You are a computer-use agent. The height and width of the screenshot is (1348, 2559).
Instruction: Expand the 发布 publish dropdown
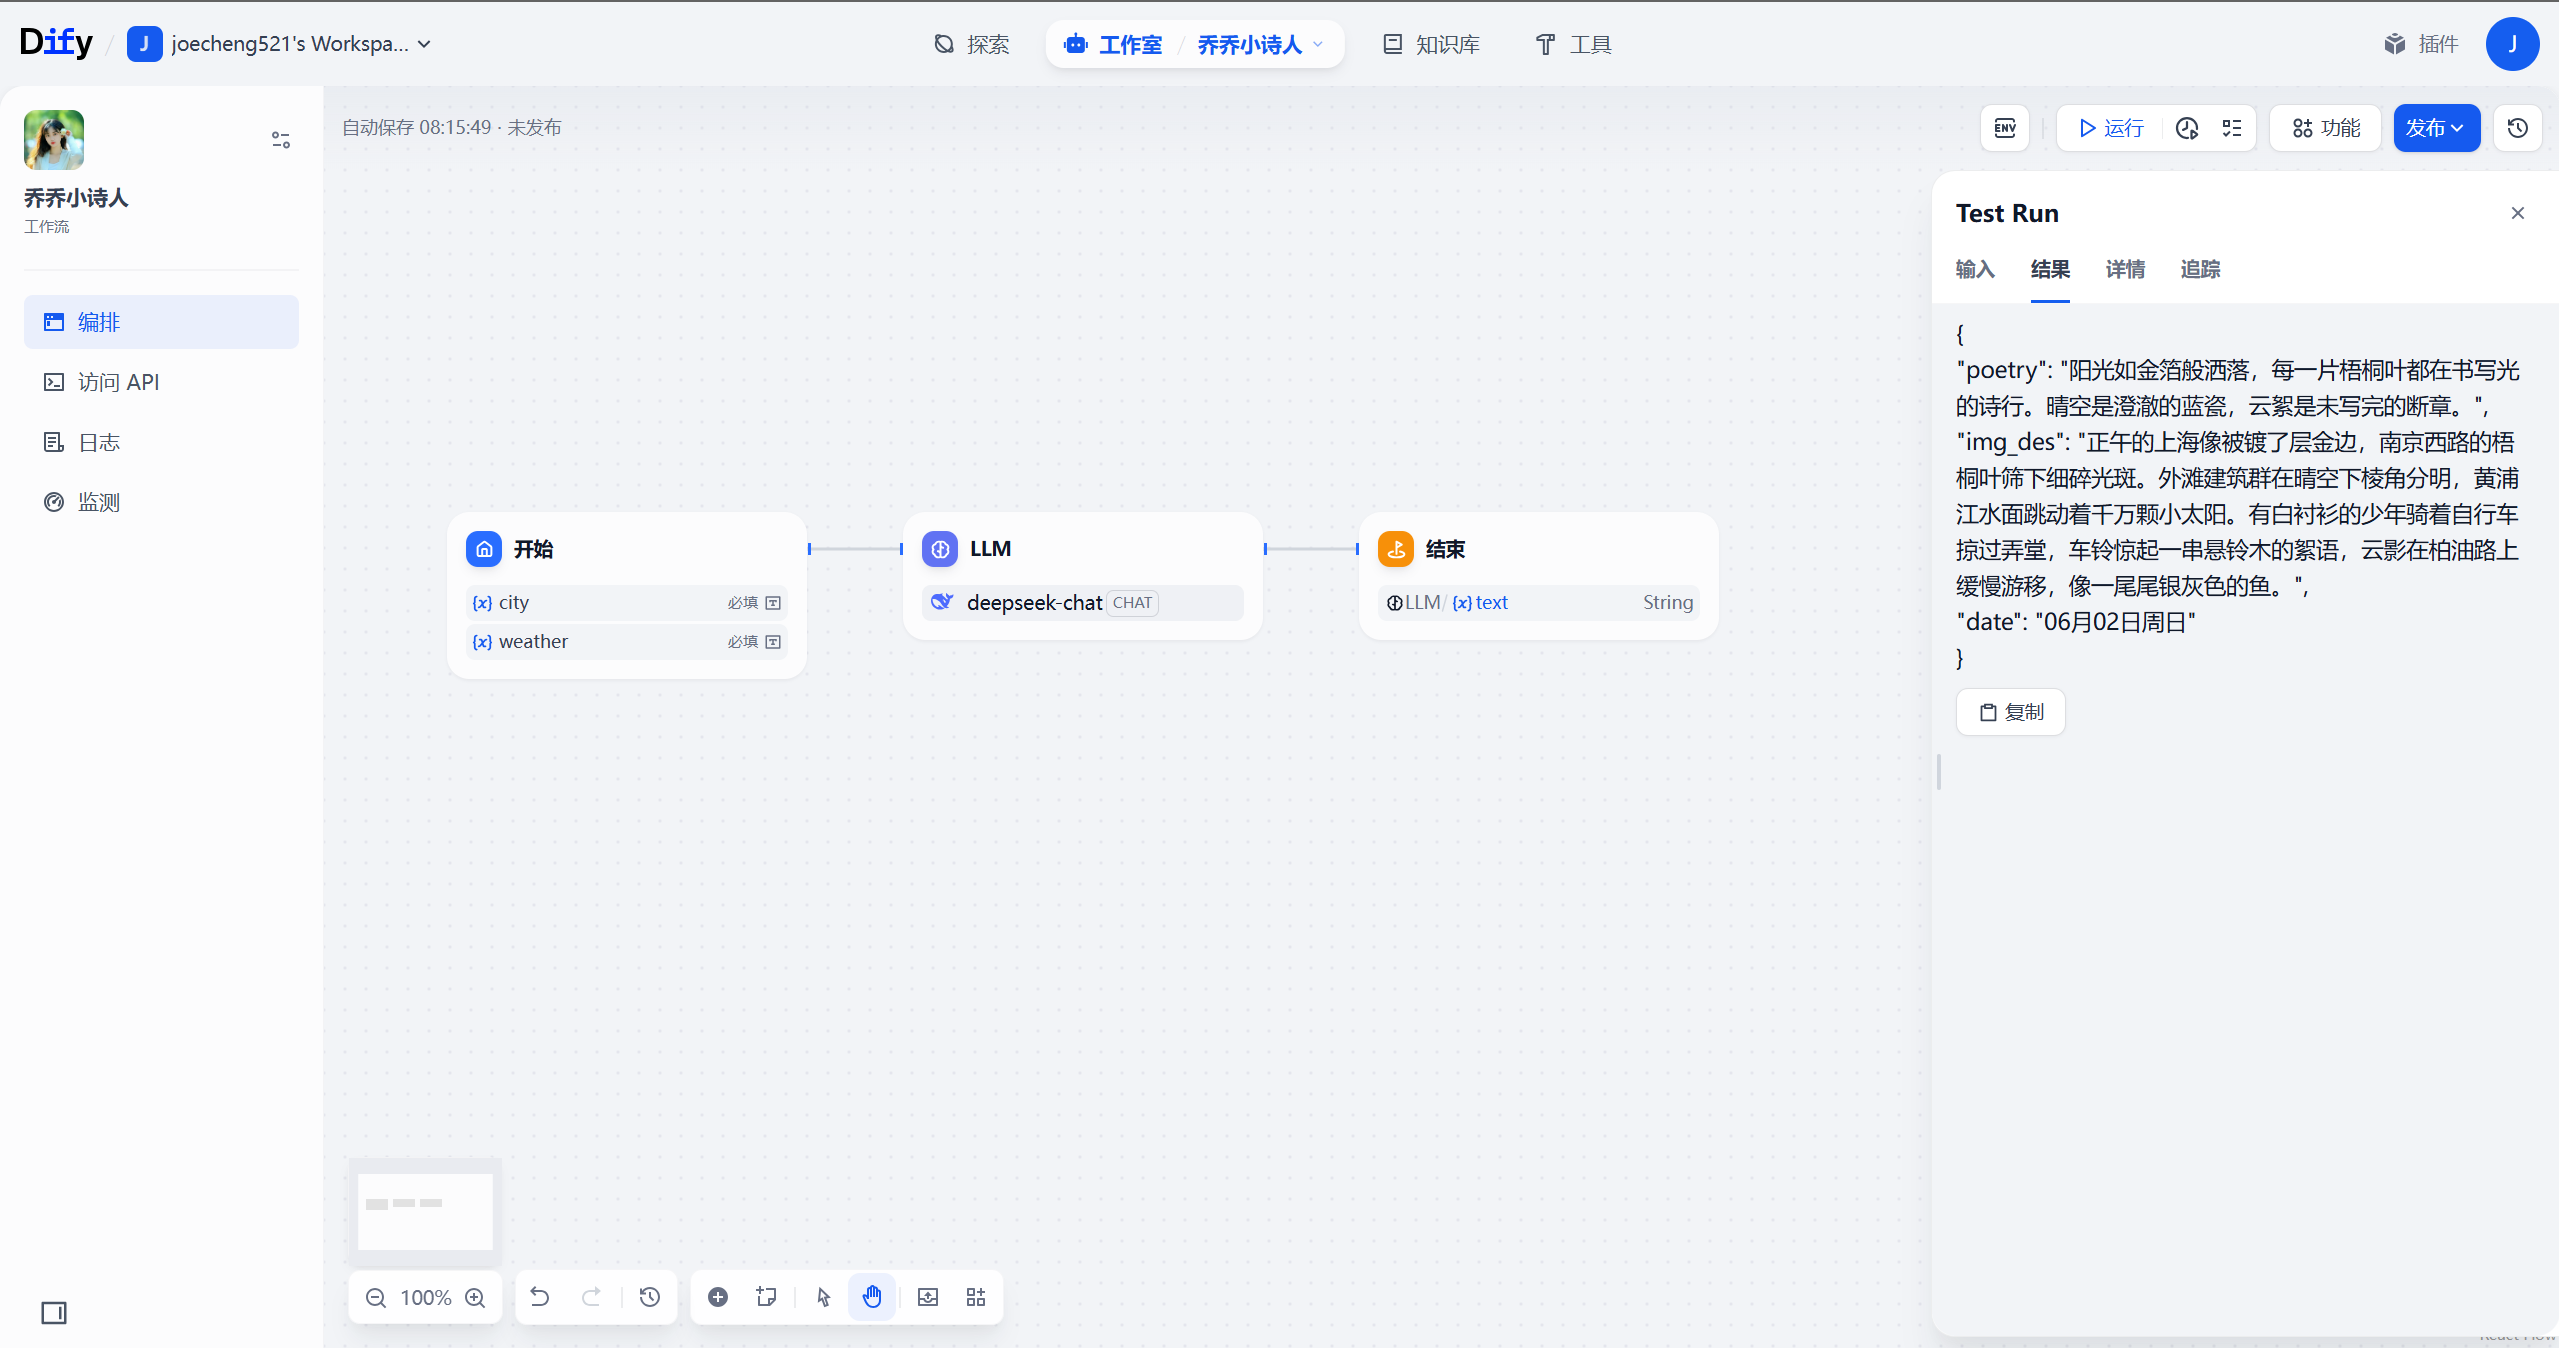(2436, 128)
